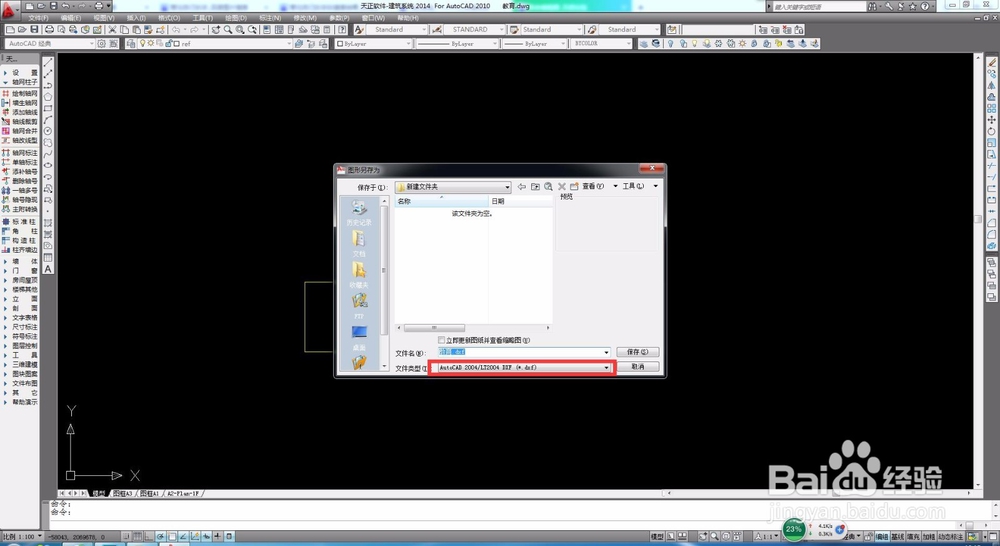Click Search the Web icon in dialog
Viewport: 1000px width, 546px height.
(548, 186)
